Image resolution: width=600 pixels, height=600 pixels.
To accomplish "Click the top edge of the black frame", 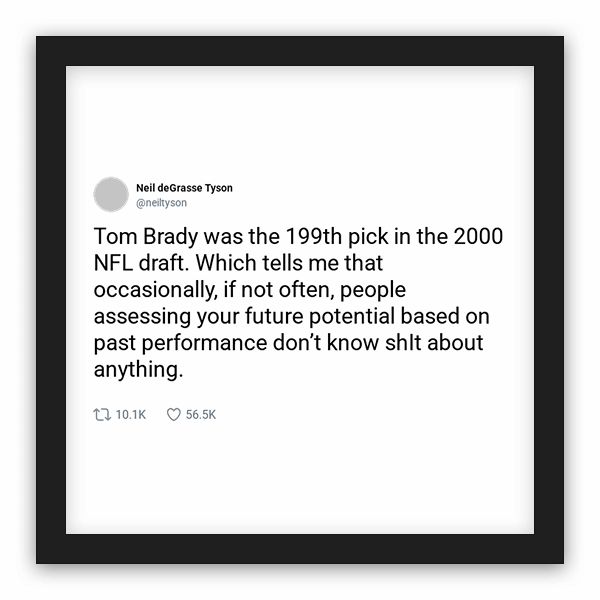I will (300, 51).
